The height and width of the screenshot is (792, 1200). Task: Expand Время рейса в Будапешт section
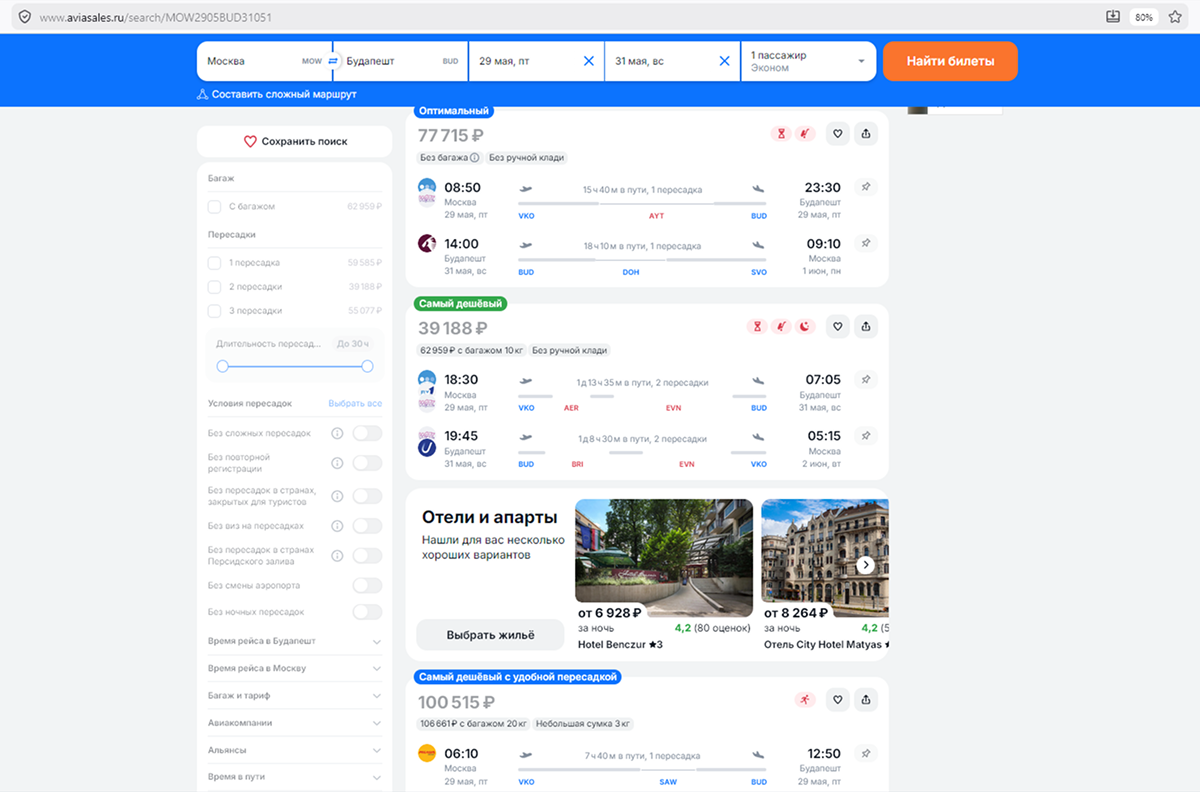click(294, 641)
